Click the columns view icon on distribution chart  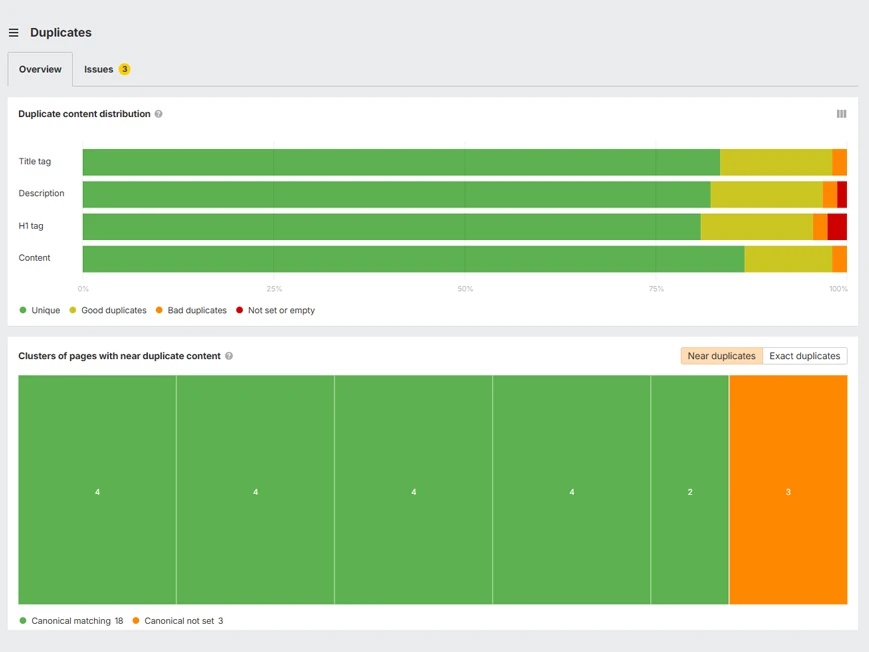(x=841, y=114)
